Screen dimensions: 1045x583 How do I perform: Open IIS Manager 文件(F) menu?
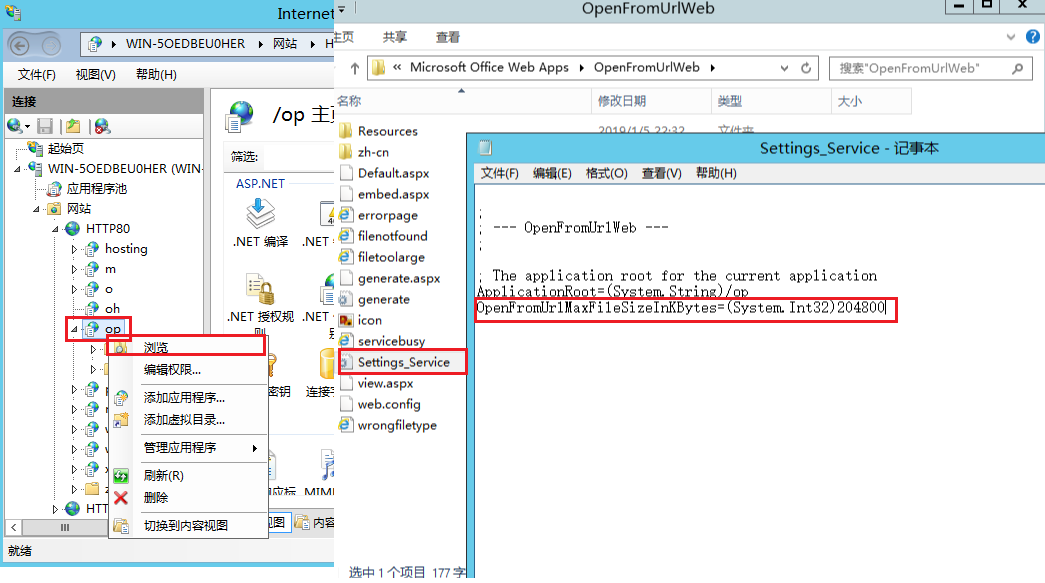pos(37,75)
